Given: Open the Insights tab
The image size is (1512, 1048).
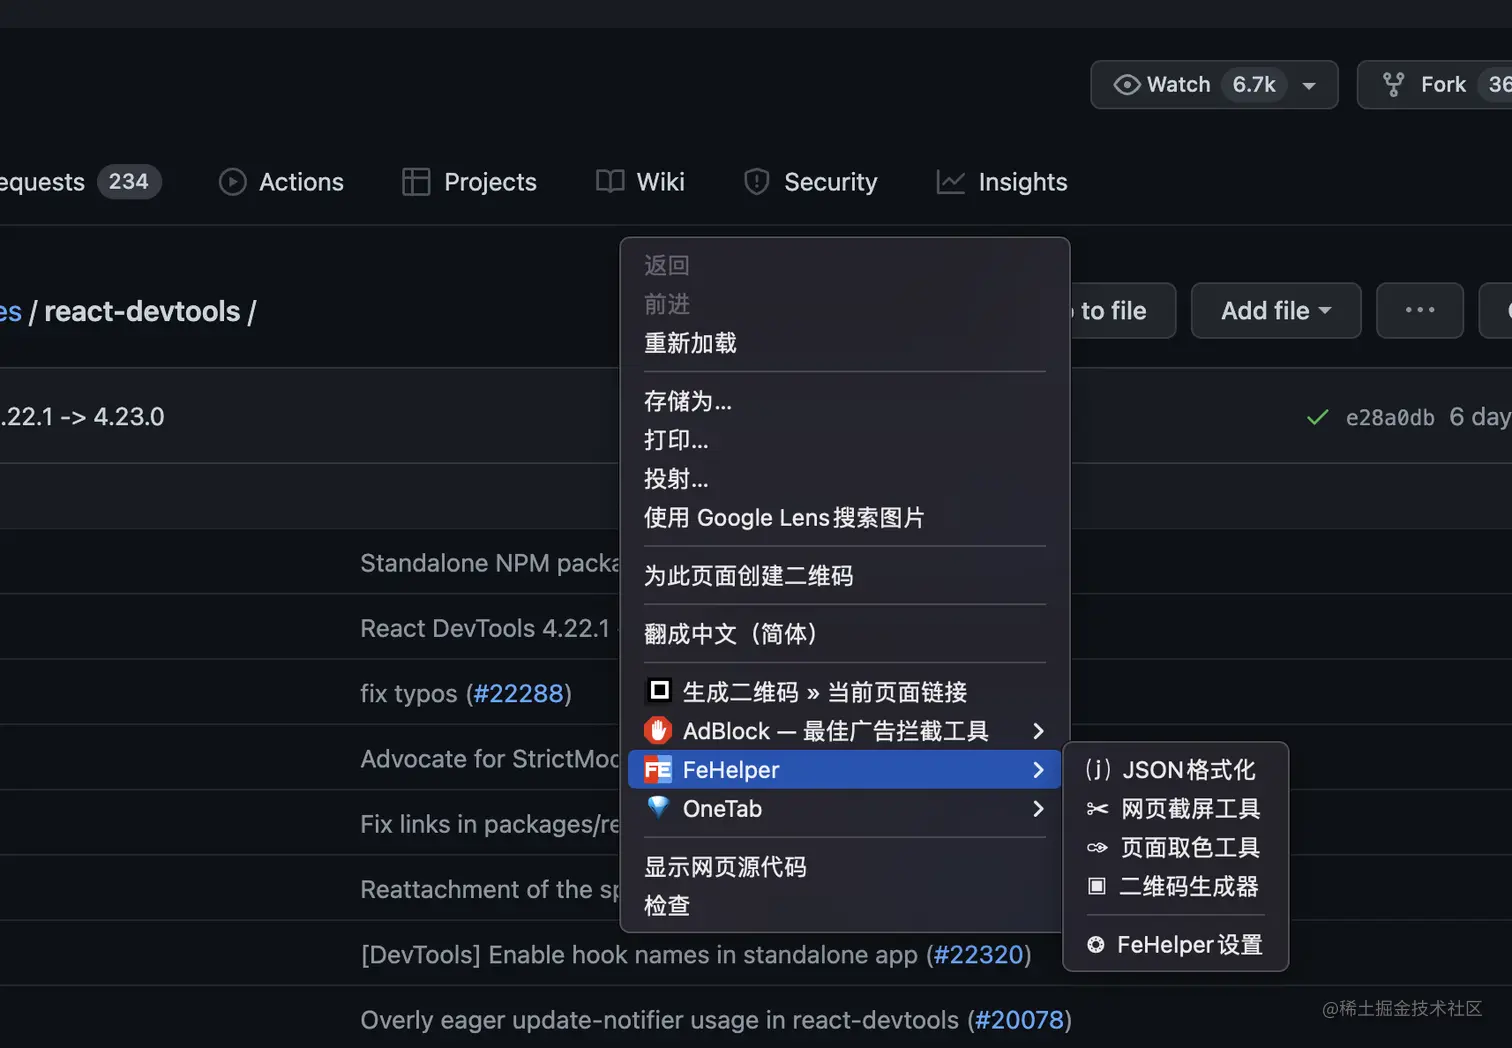Looking at the screenshot, I should click(1002, 182).
